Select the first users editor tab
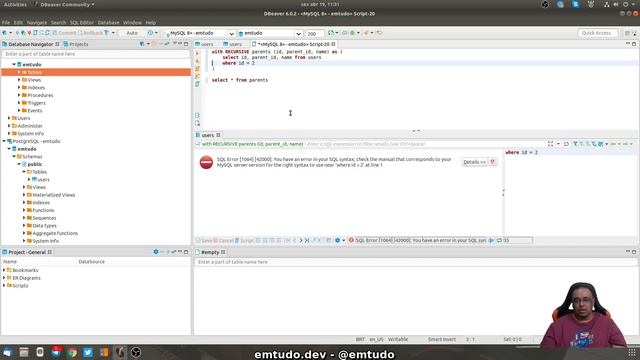640x360 pixels. [204, 44]
